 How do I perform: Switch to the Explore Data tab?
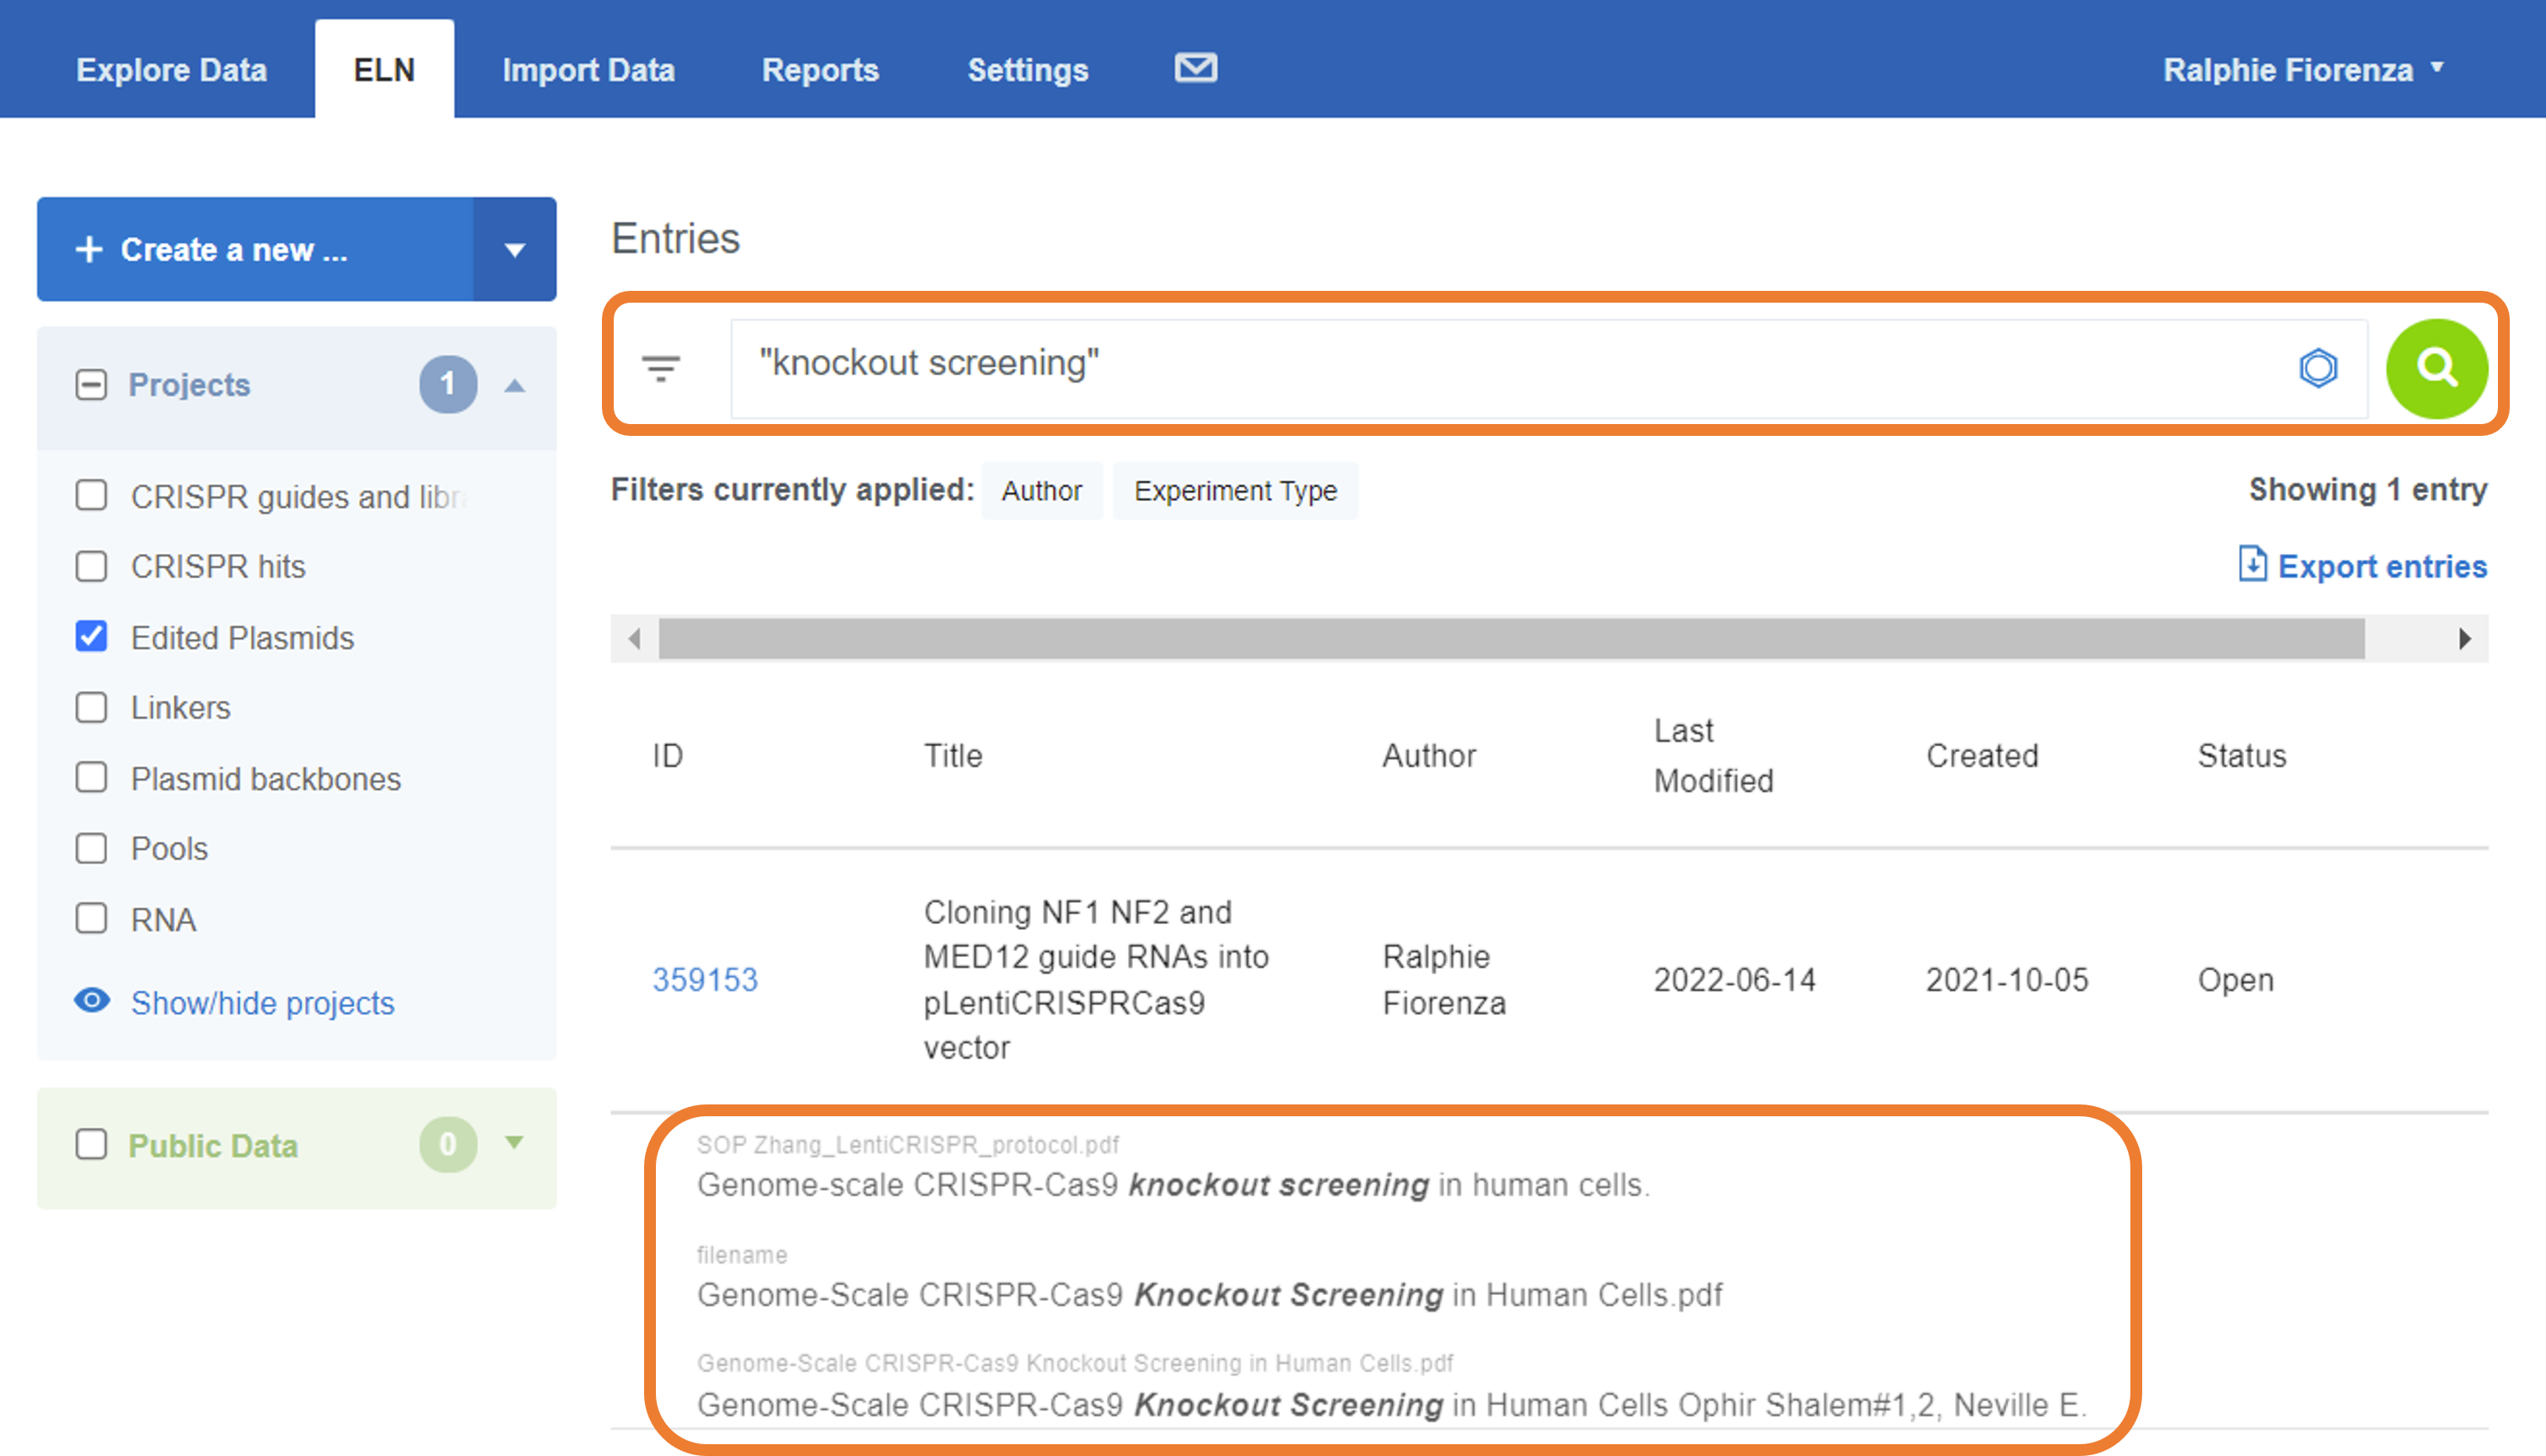tap(171, 70)
